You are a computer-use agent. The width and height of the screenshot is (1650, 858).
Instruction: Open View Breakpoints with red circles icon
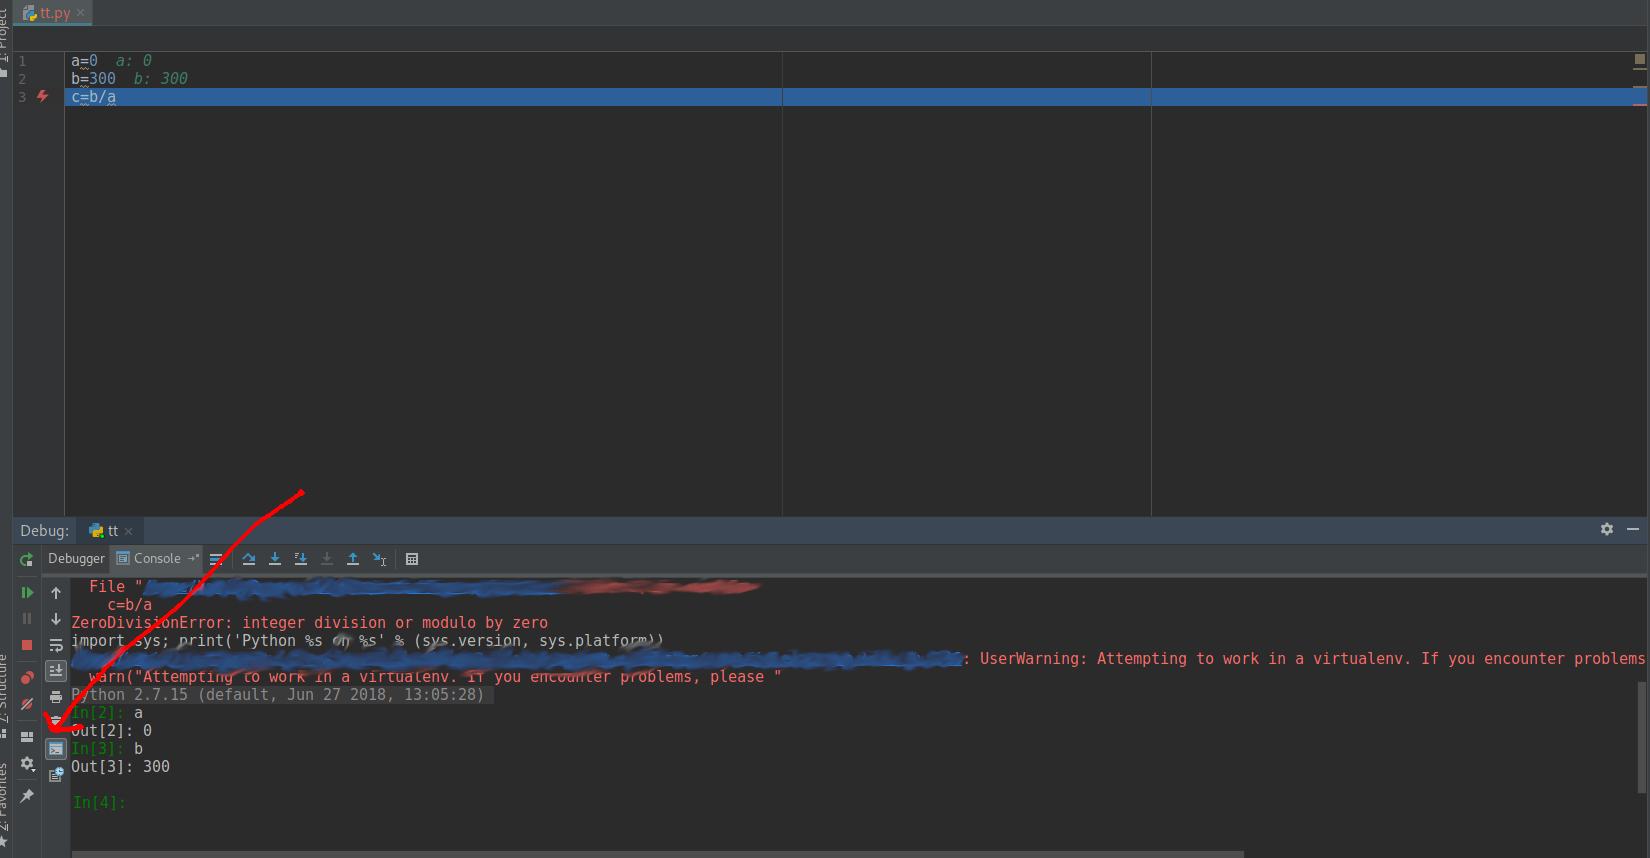[27, 678]
